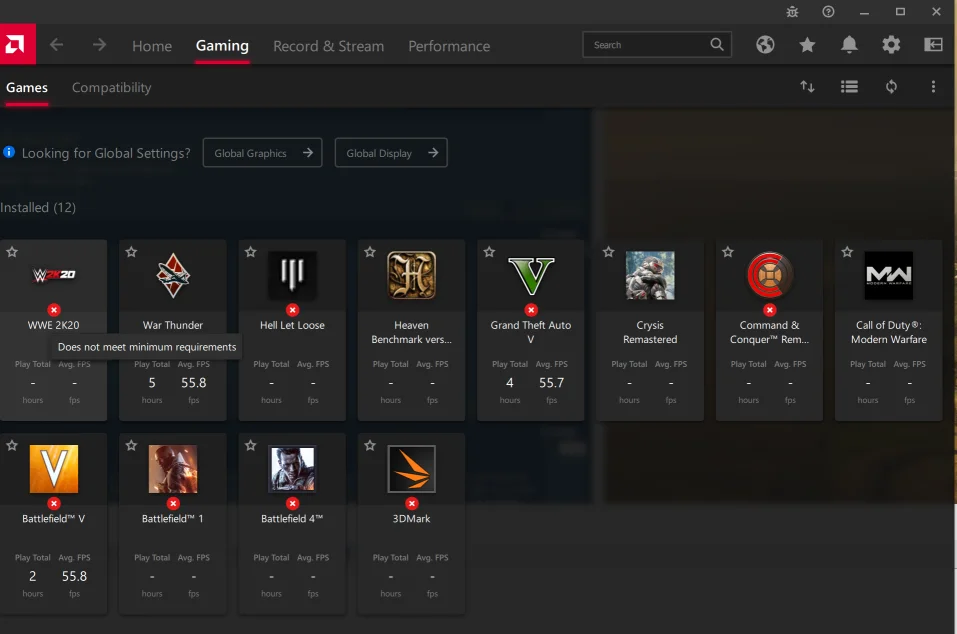Open the Home tab
The width and height of the screenshot is (957, 634).
click(152, 46)
